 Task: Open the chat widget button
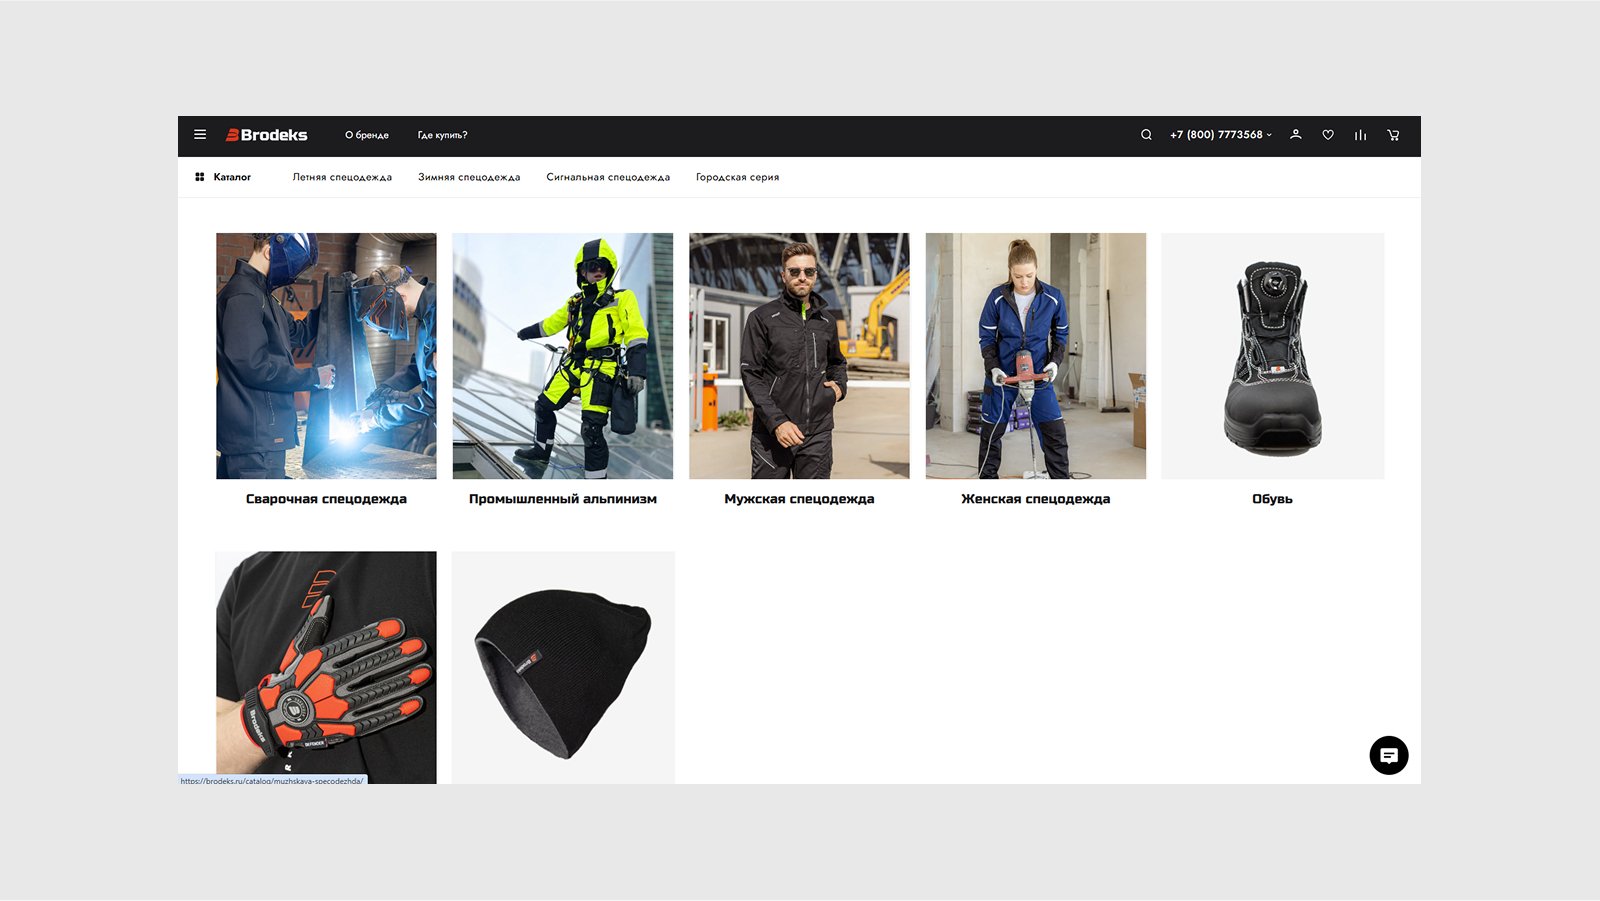(1389, 756)
